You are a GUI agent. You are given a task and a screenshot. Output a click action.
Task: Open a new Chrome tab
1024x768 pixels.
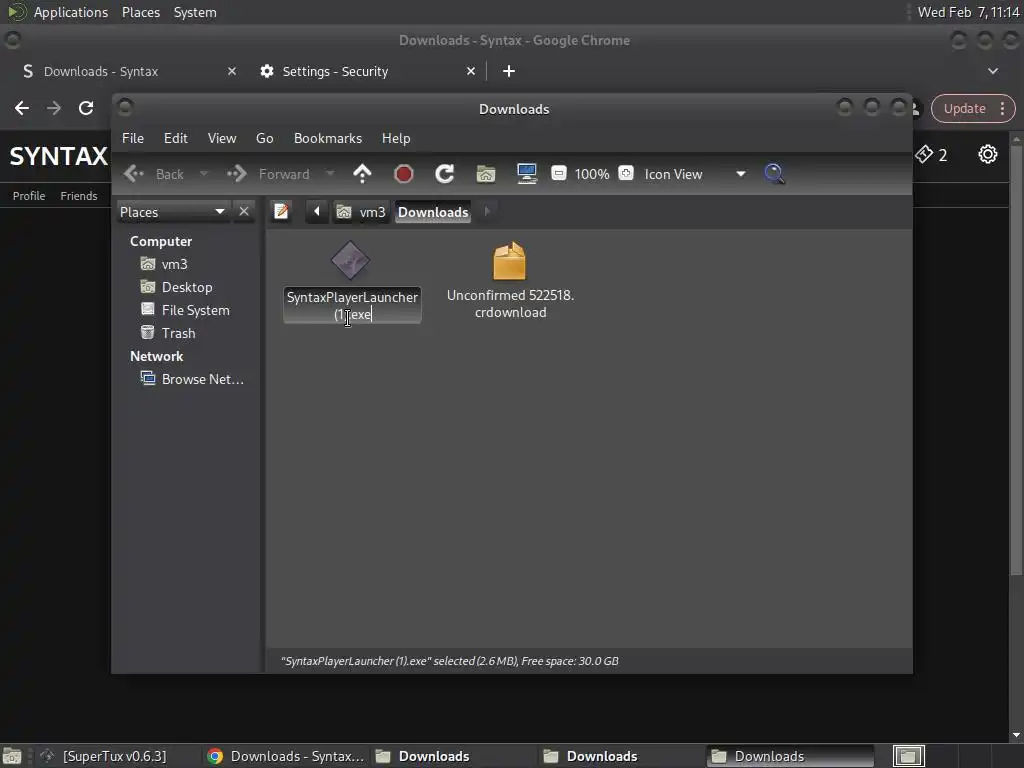point(509,71)
